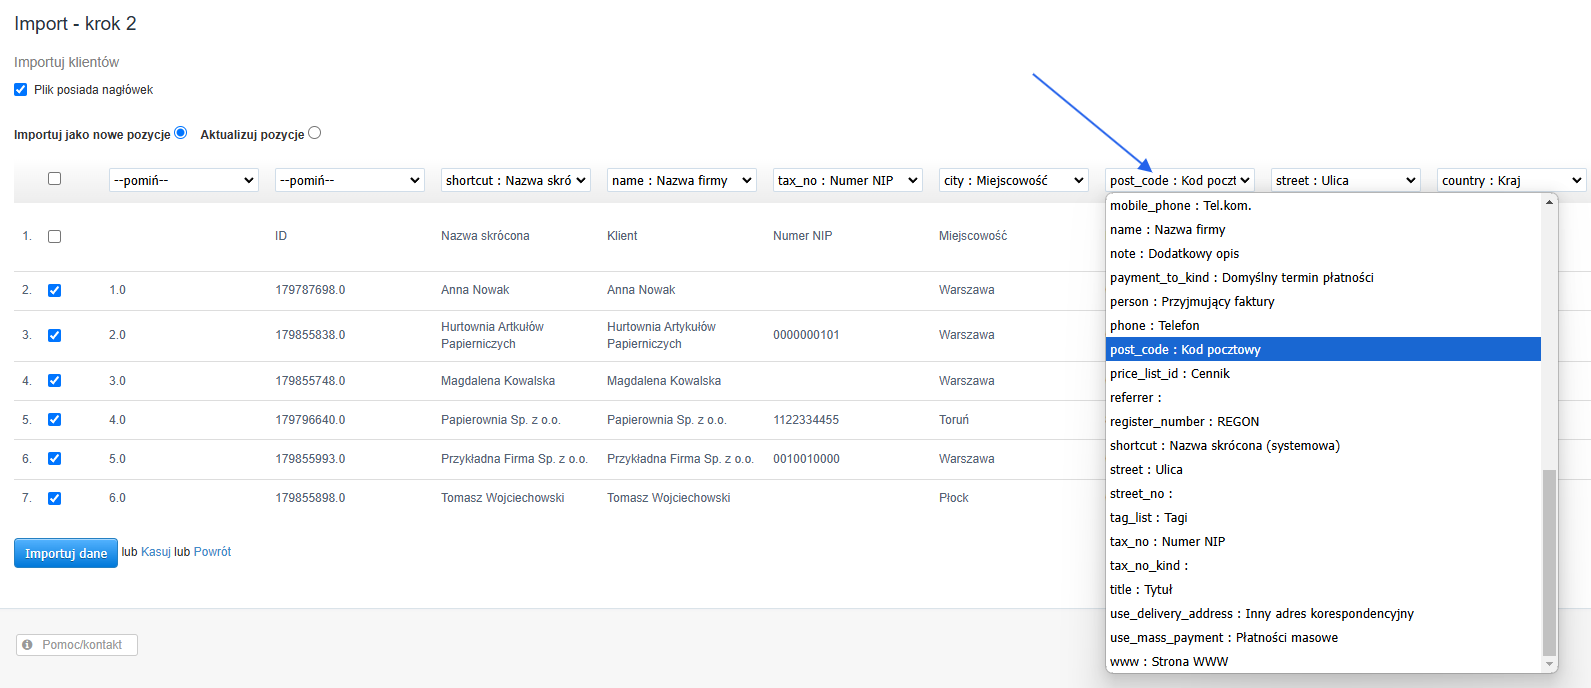1591x688 pixels.
Task: Open the 'name : Nazwa firmy' column dropdown
Action: (x=682, y=180)
